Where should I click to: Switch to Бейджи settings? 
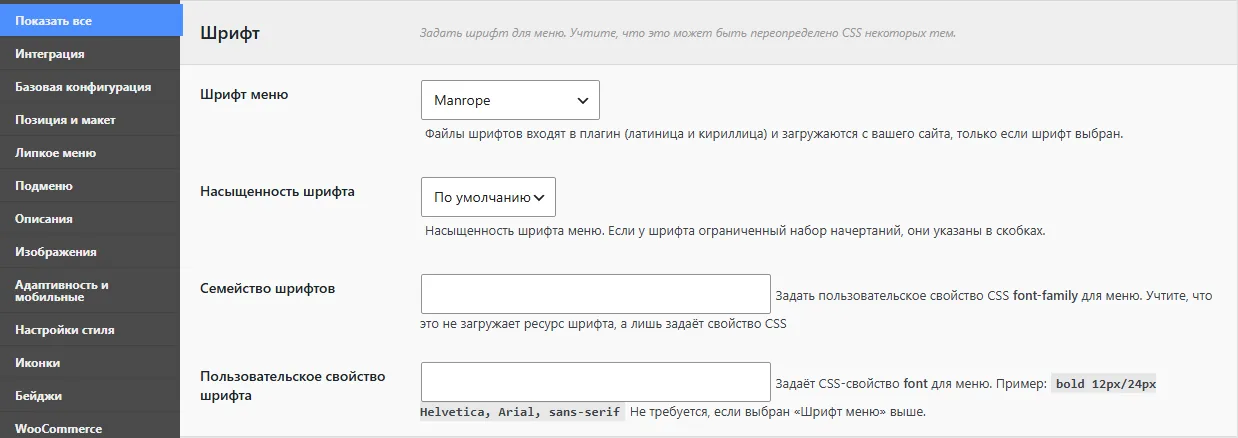[x=90, y=395]
